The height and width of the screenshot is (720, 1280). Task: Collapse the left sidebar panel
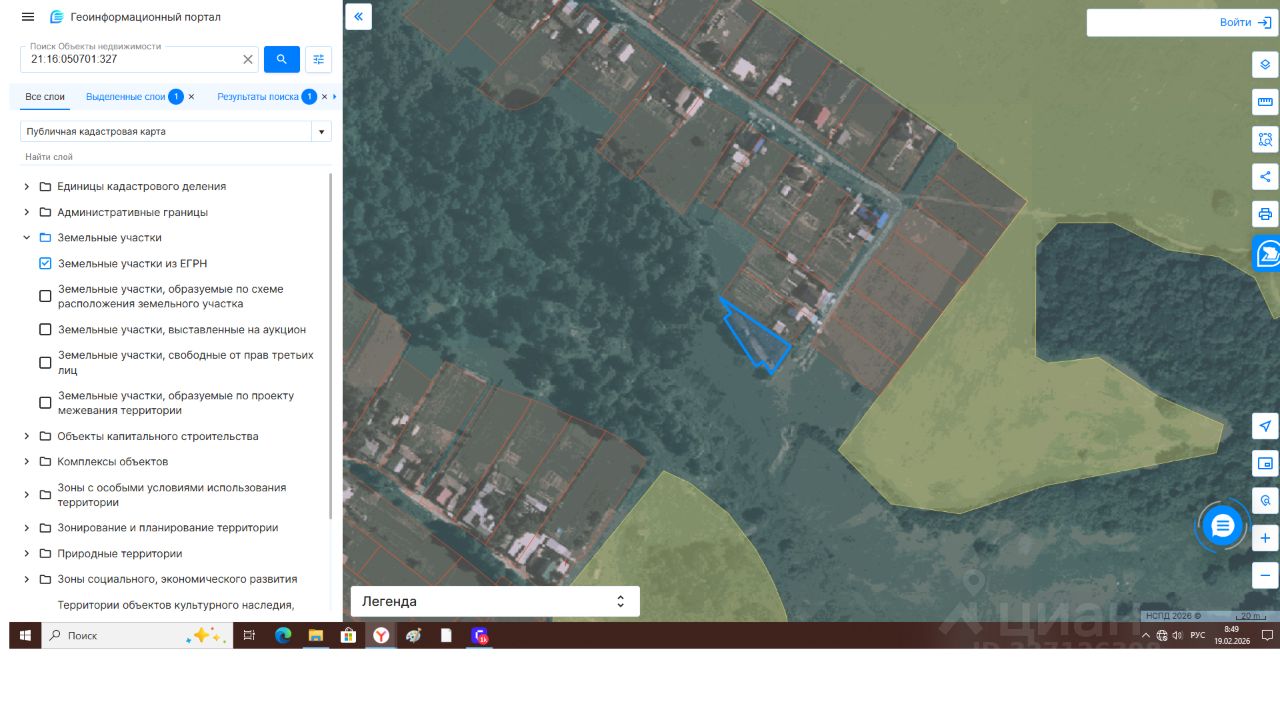pyautogui.click(x=358, y=16)
